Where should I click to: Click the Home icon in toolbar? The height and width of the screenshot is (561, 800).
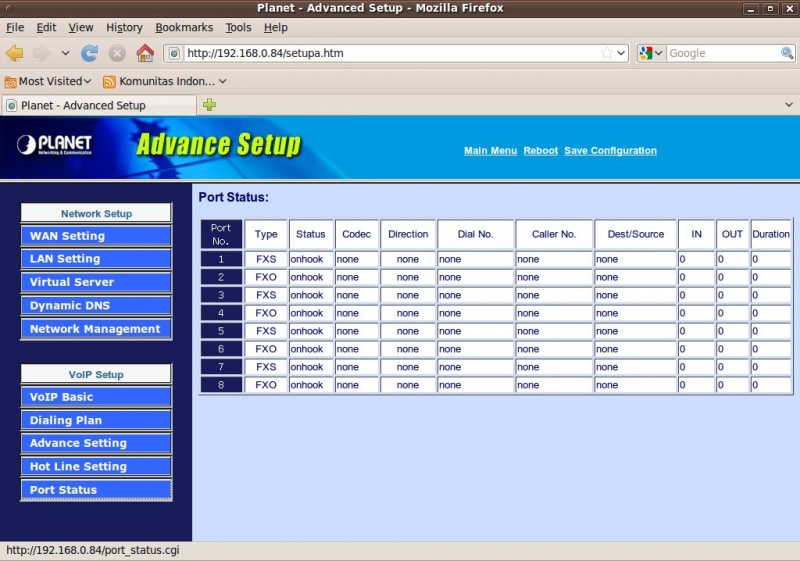coord(145,53)
